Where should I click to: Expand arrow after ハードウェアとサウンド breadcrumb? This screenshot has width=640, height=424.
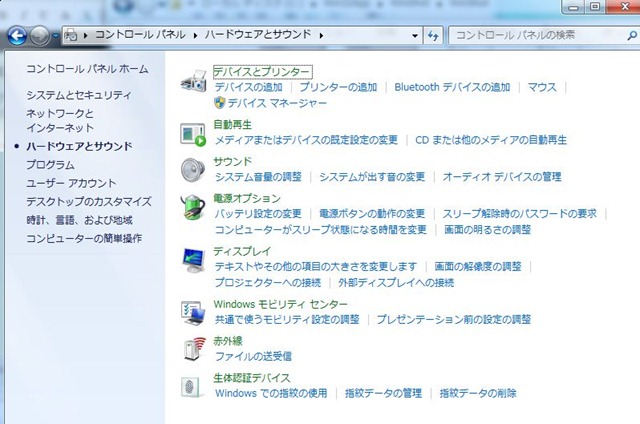322,36
